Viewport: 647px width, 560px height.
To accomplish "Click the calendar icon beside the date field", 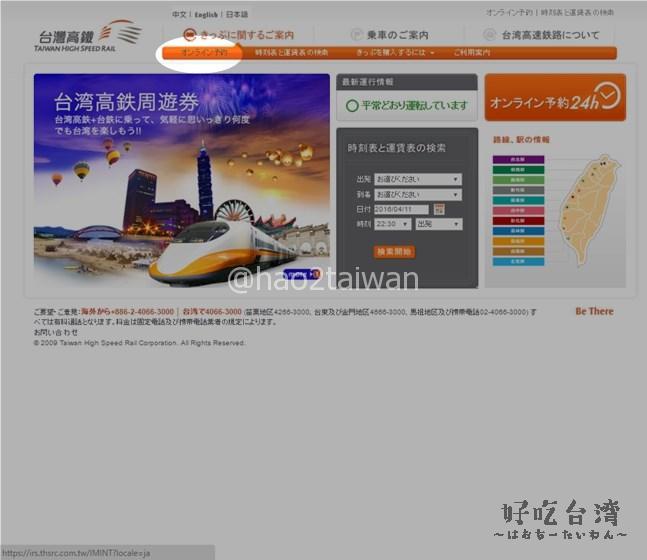I will click(439, 209).
